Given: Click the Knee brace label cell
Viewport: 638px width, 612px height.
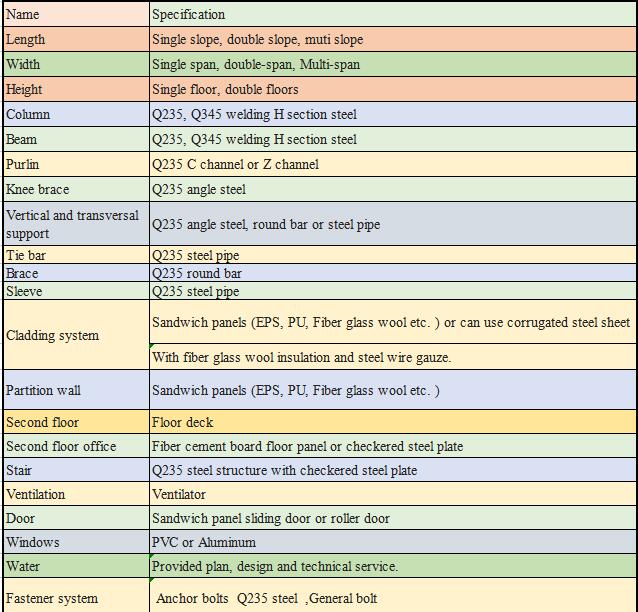Looking at the screenshot, I should (x=74, y=189).
